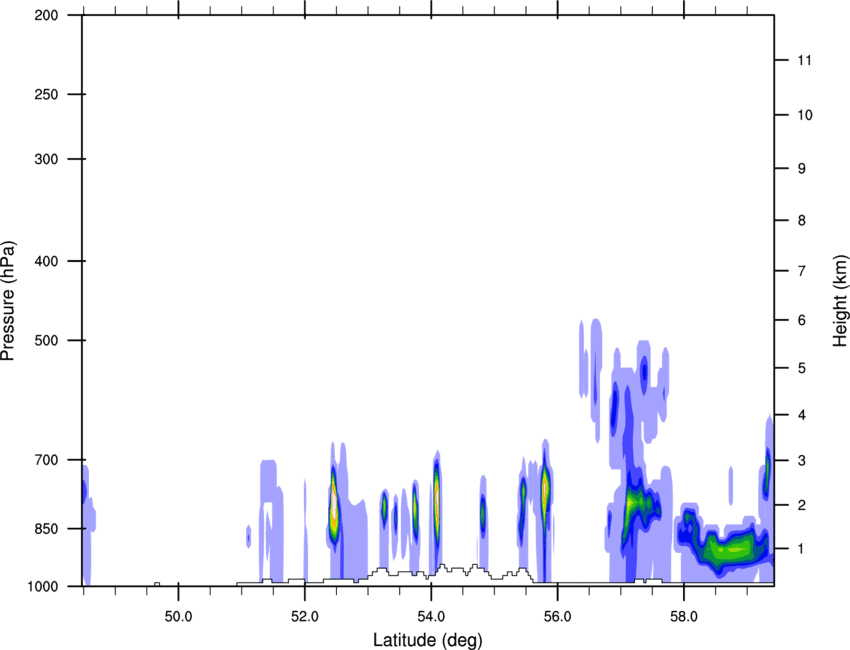Select the 850 pressure tick label

(x=47, y=529)
